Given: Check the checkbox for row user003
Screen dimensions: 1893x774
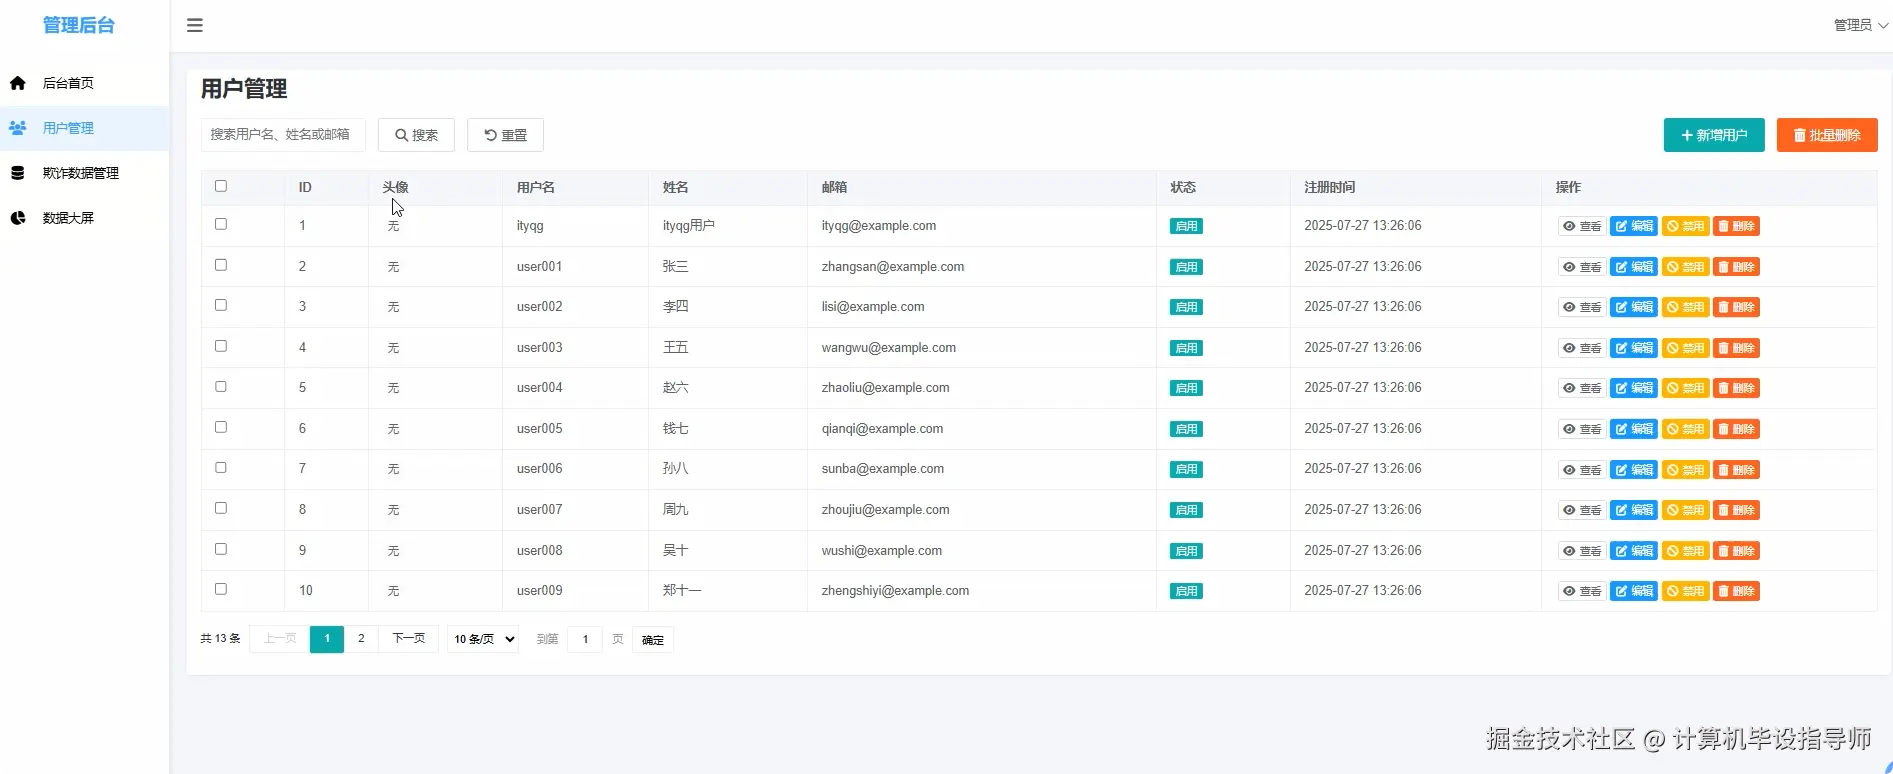Looking at the screenshot, I should (221, 346).
